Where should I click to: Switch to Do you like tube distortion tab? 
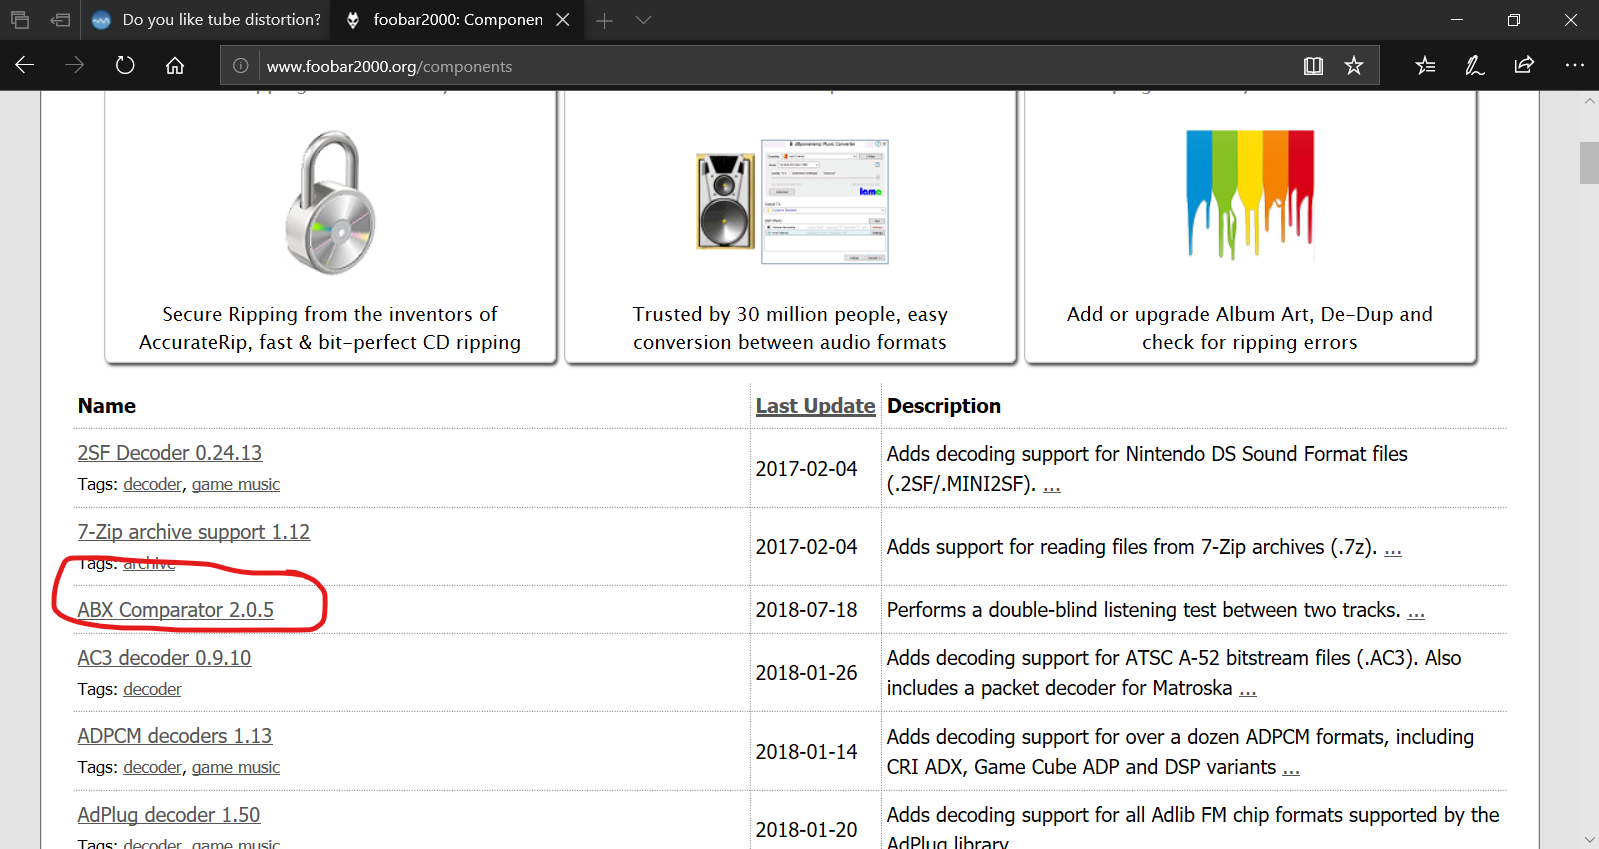point(207,20)
